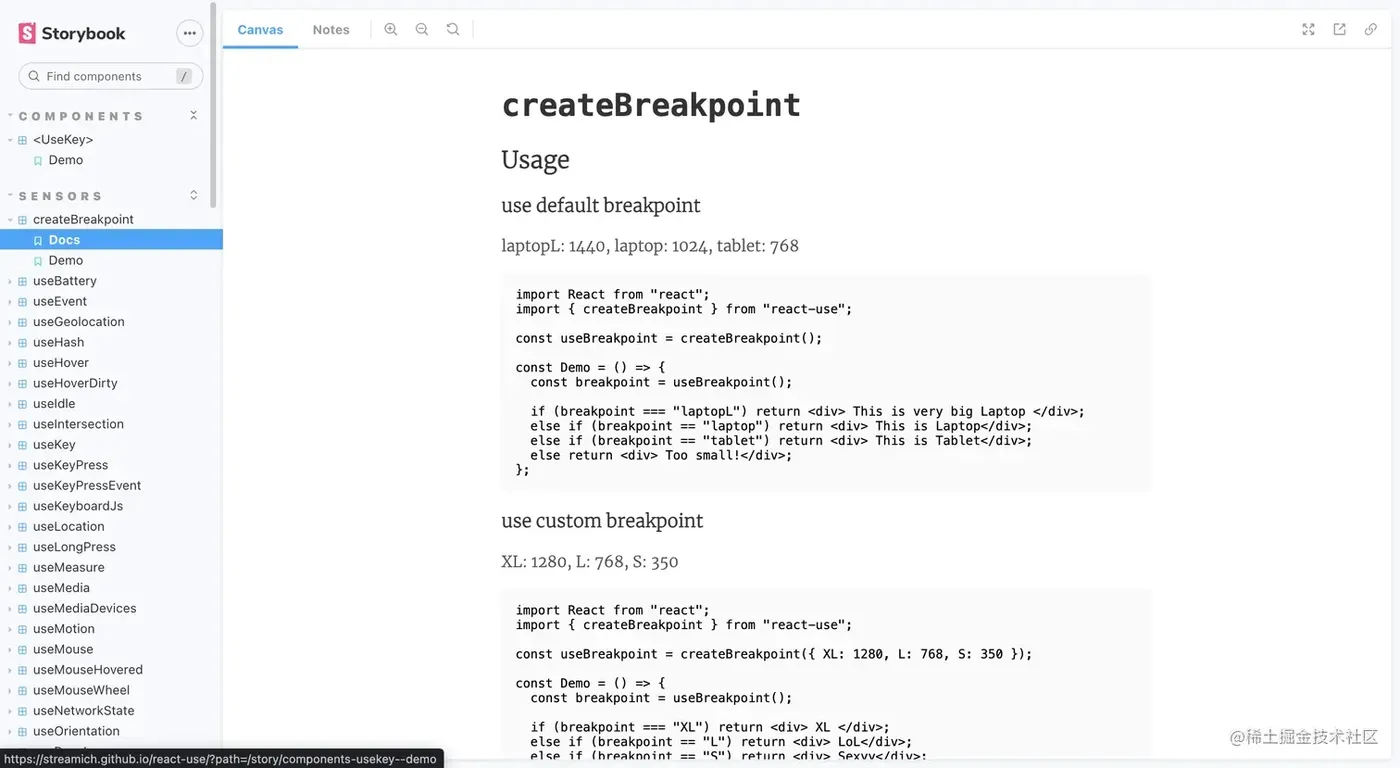Copy the story link using the link icon

(x=1370, y=29)
